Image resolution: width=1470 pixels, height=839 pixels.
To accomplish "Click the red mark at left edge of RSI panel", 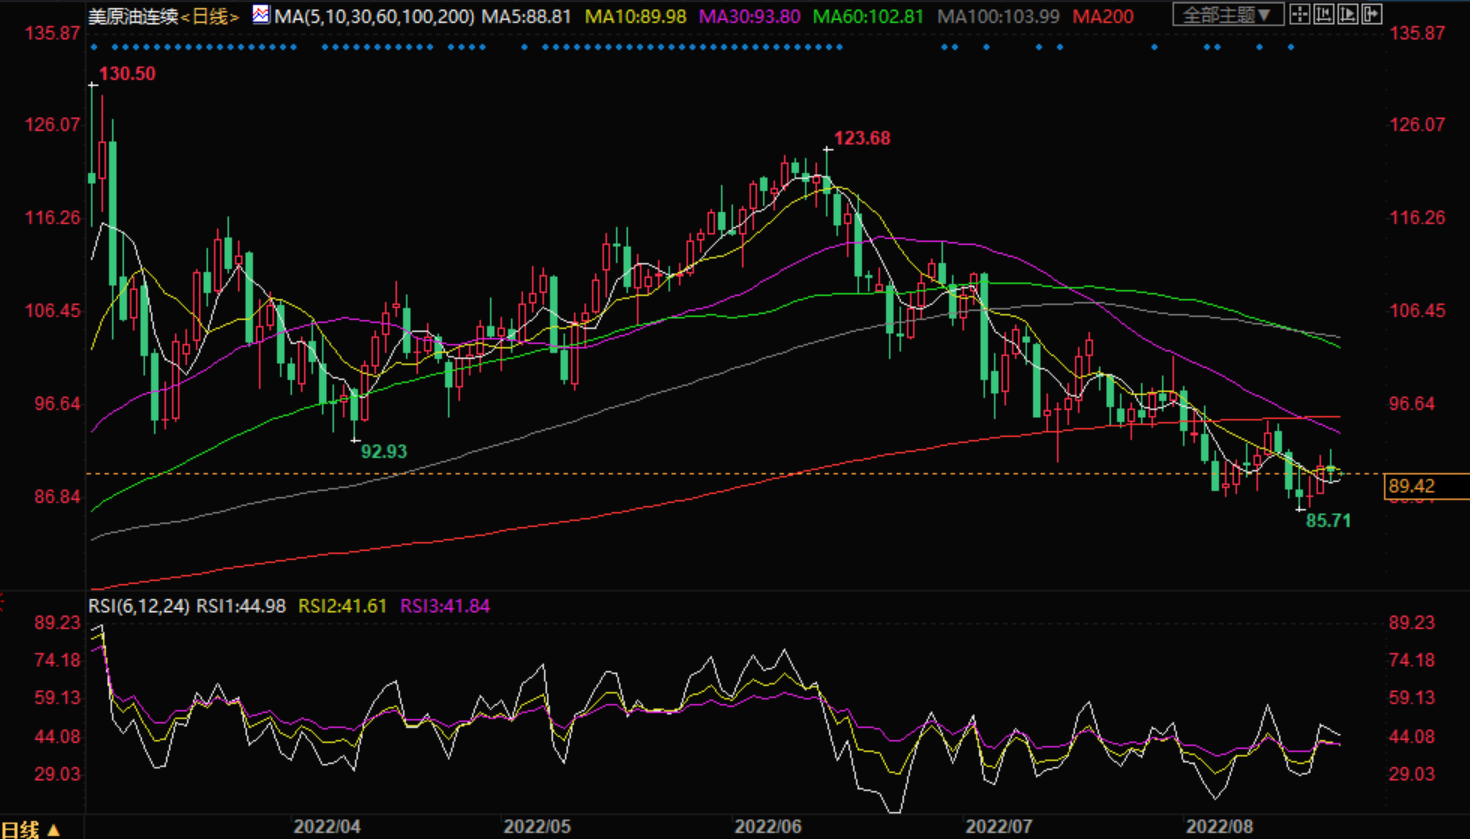I will coord(2,602).
